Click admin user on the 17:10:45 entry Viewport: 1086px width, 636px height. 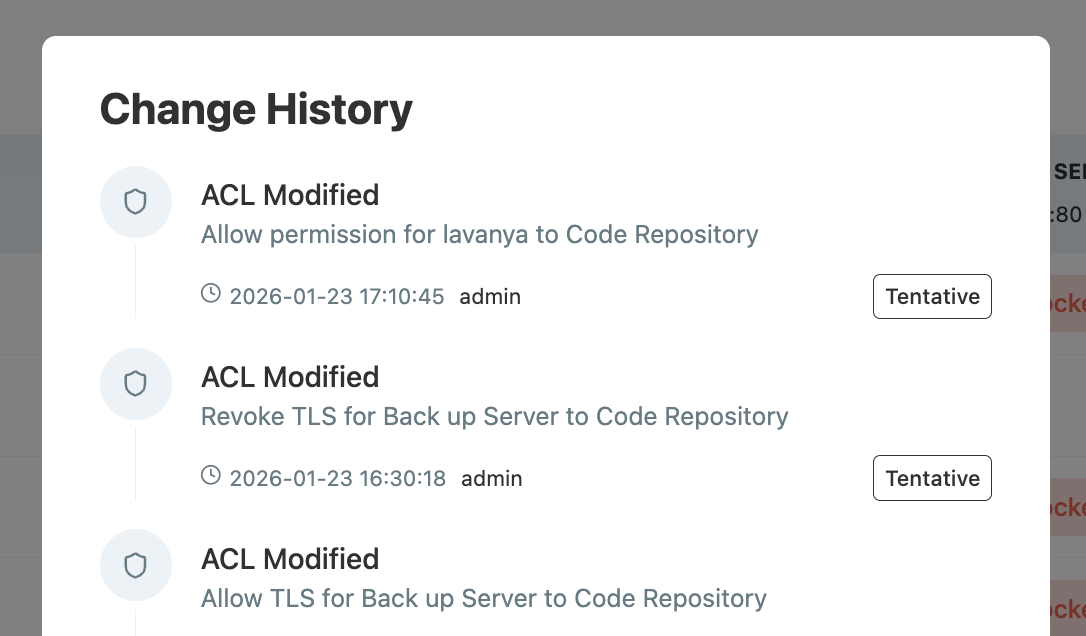pyautogui.click(x=490, y=297)
